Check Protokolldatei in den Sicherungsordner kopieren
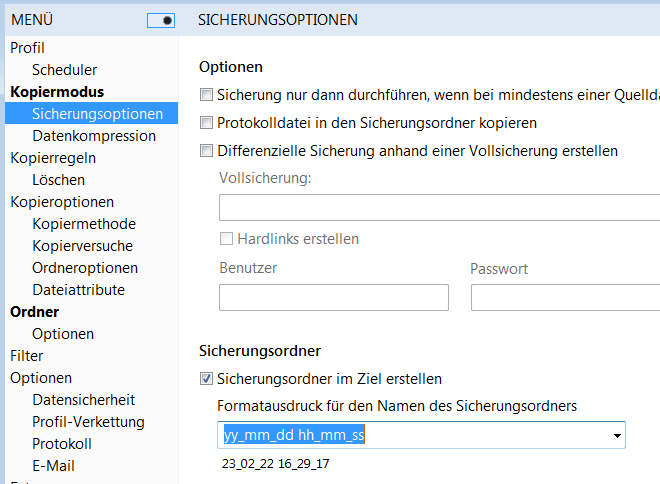The image size is (660, 484). [207, 123]
